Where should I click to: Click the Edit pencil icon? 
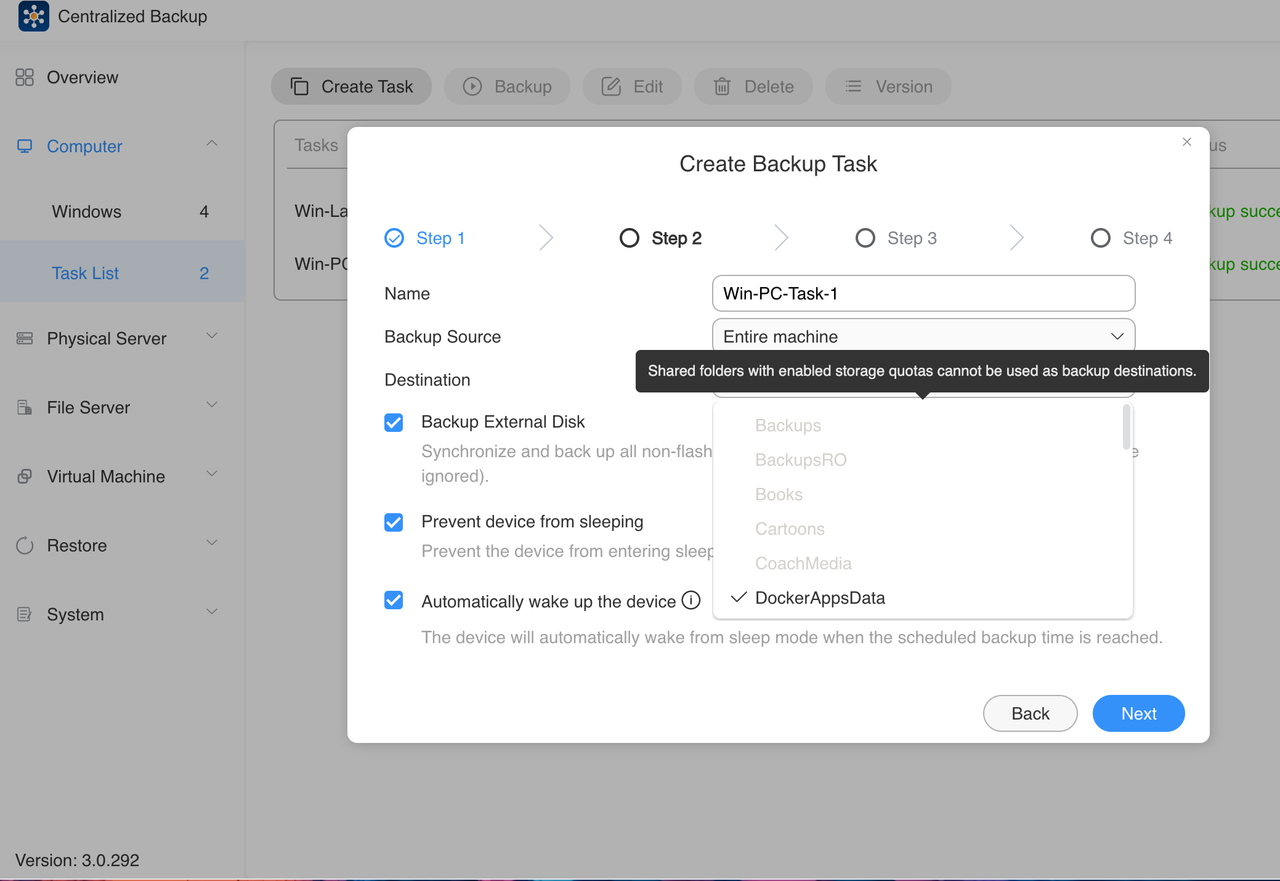[611, 87]
